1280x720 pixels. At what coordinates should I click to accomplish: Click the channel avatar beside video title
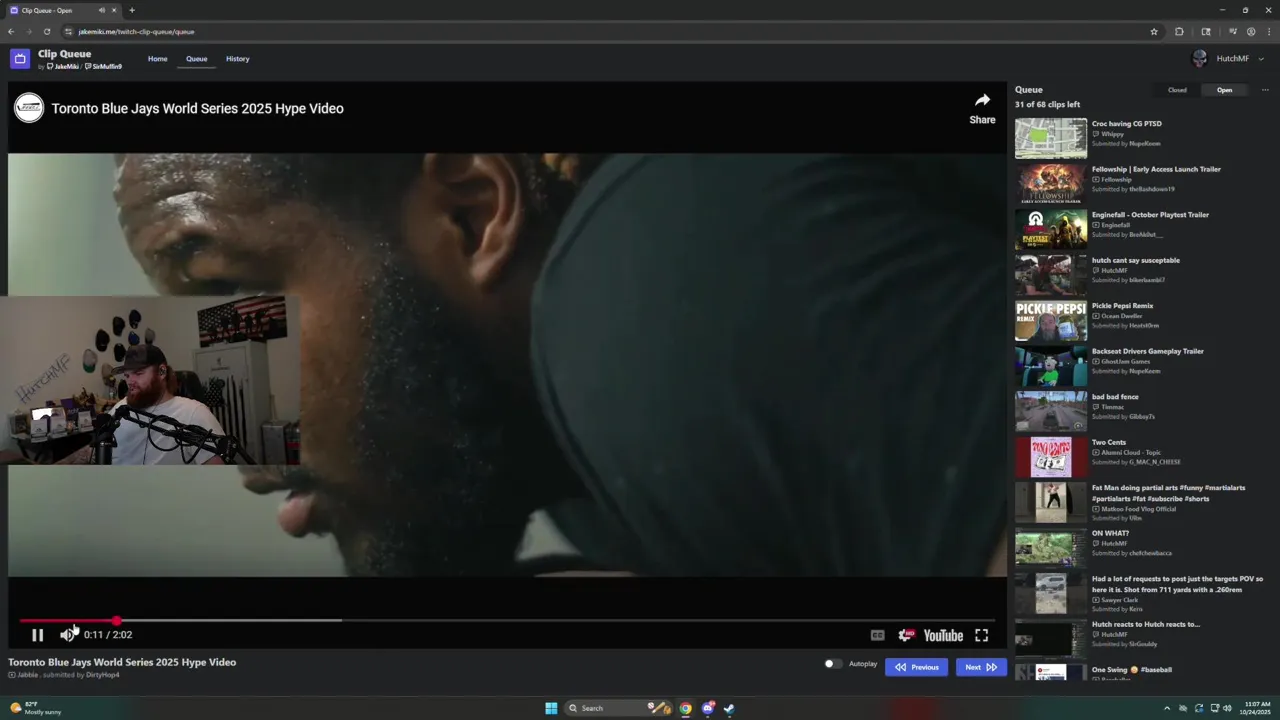point(29,108)
